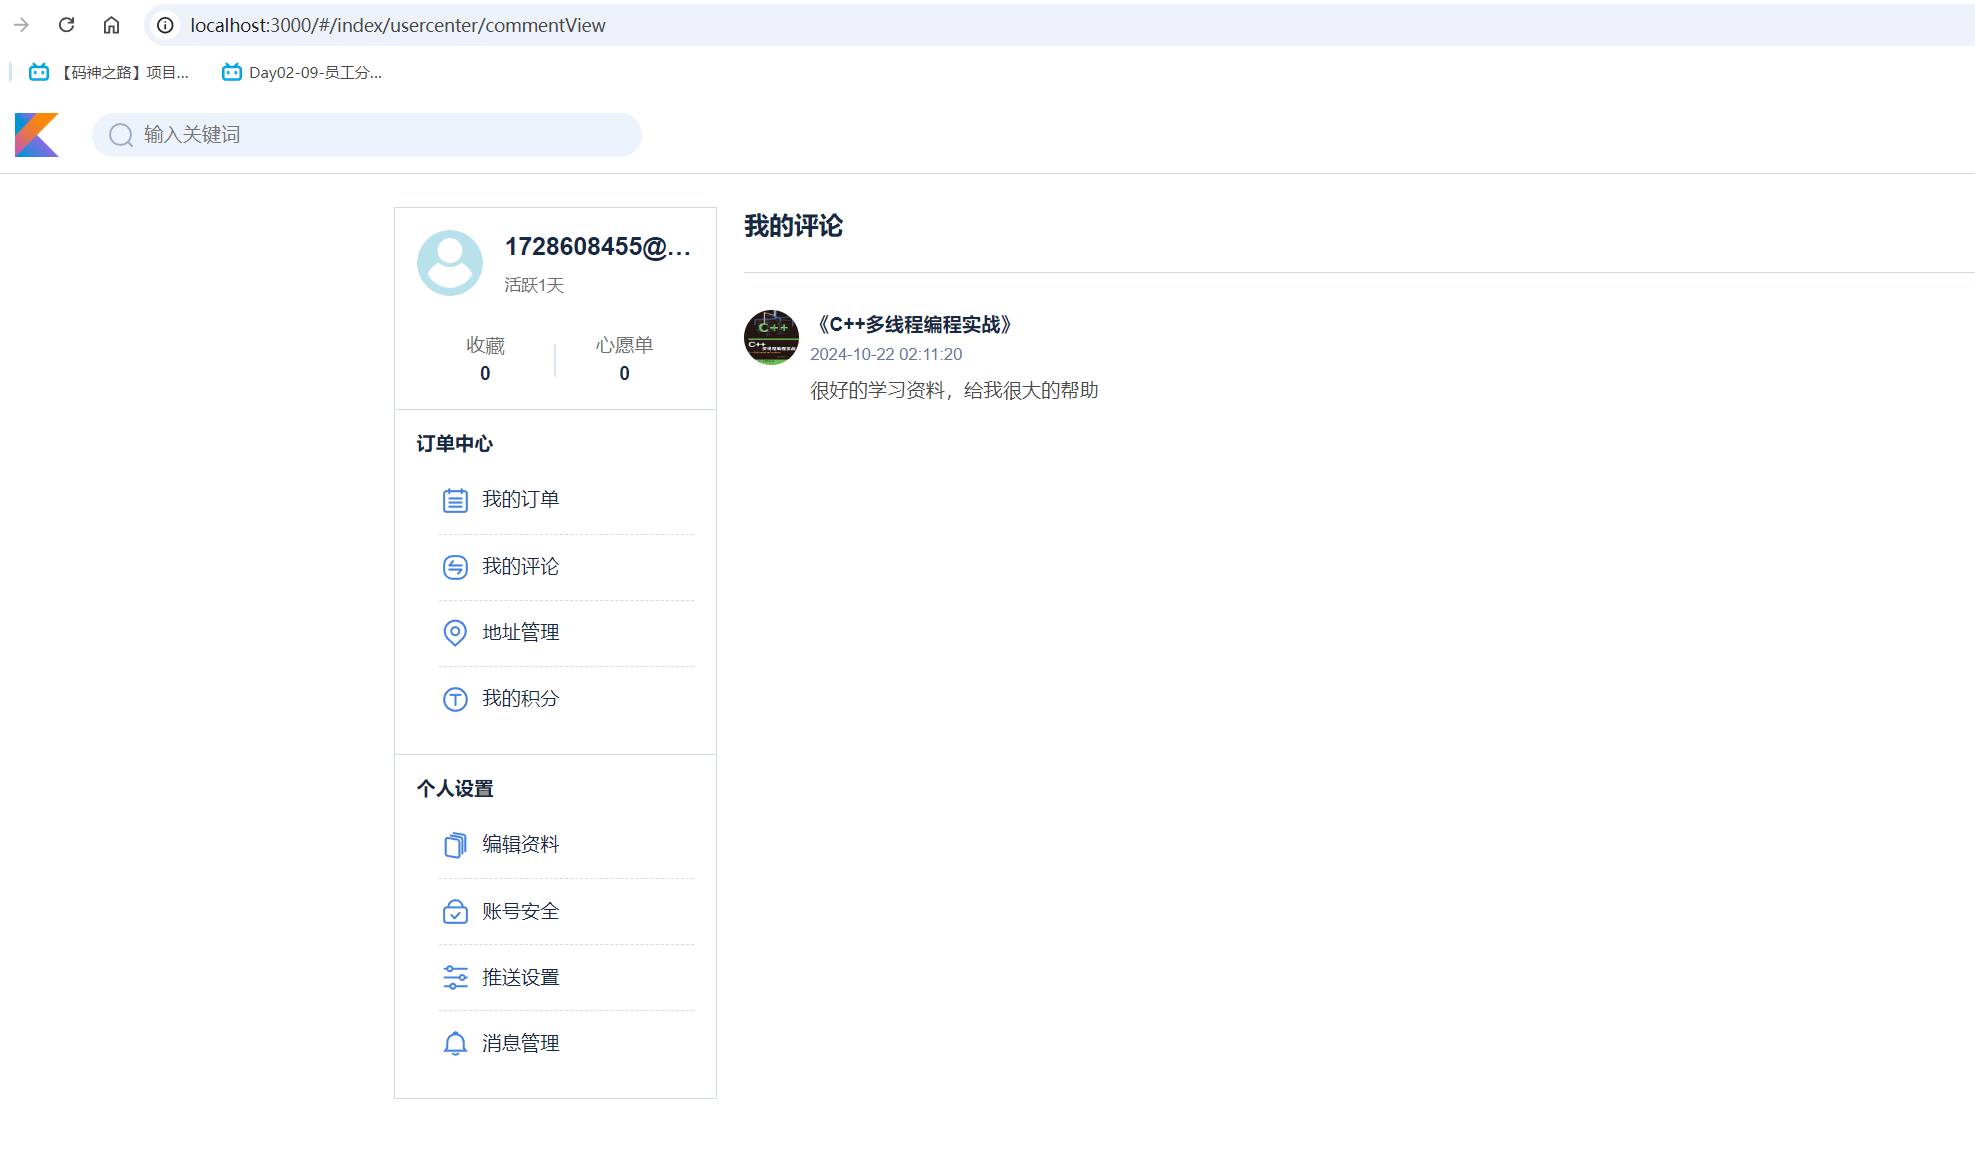The image size is (1975, 1167).
Task: Click the 我的评论 comment icon
Action: [455, 566]
